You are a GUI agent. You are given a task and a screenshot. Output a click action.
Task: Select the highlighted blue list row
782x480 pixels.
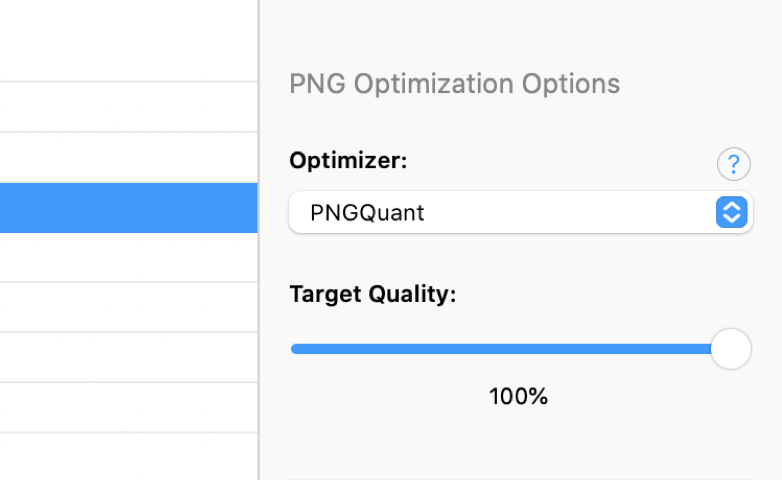[x=129, y=208]
